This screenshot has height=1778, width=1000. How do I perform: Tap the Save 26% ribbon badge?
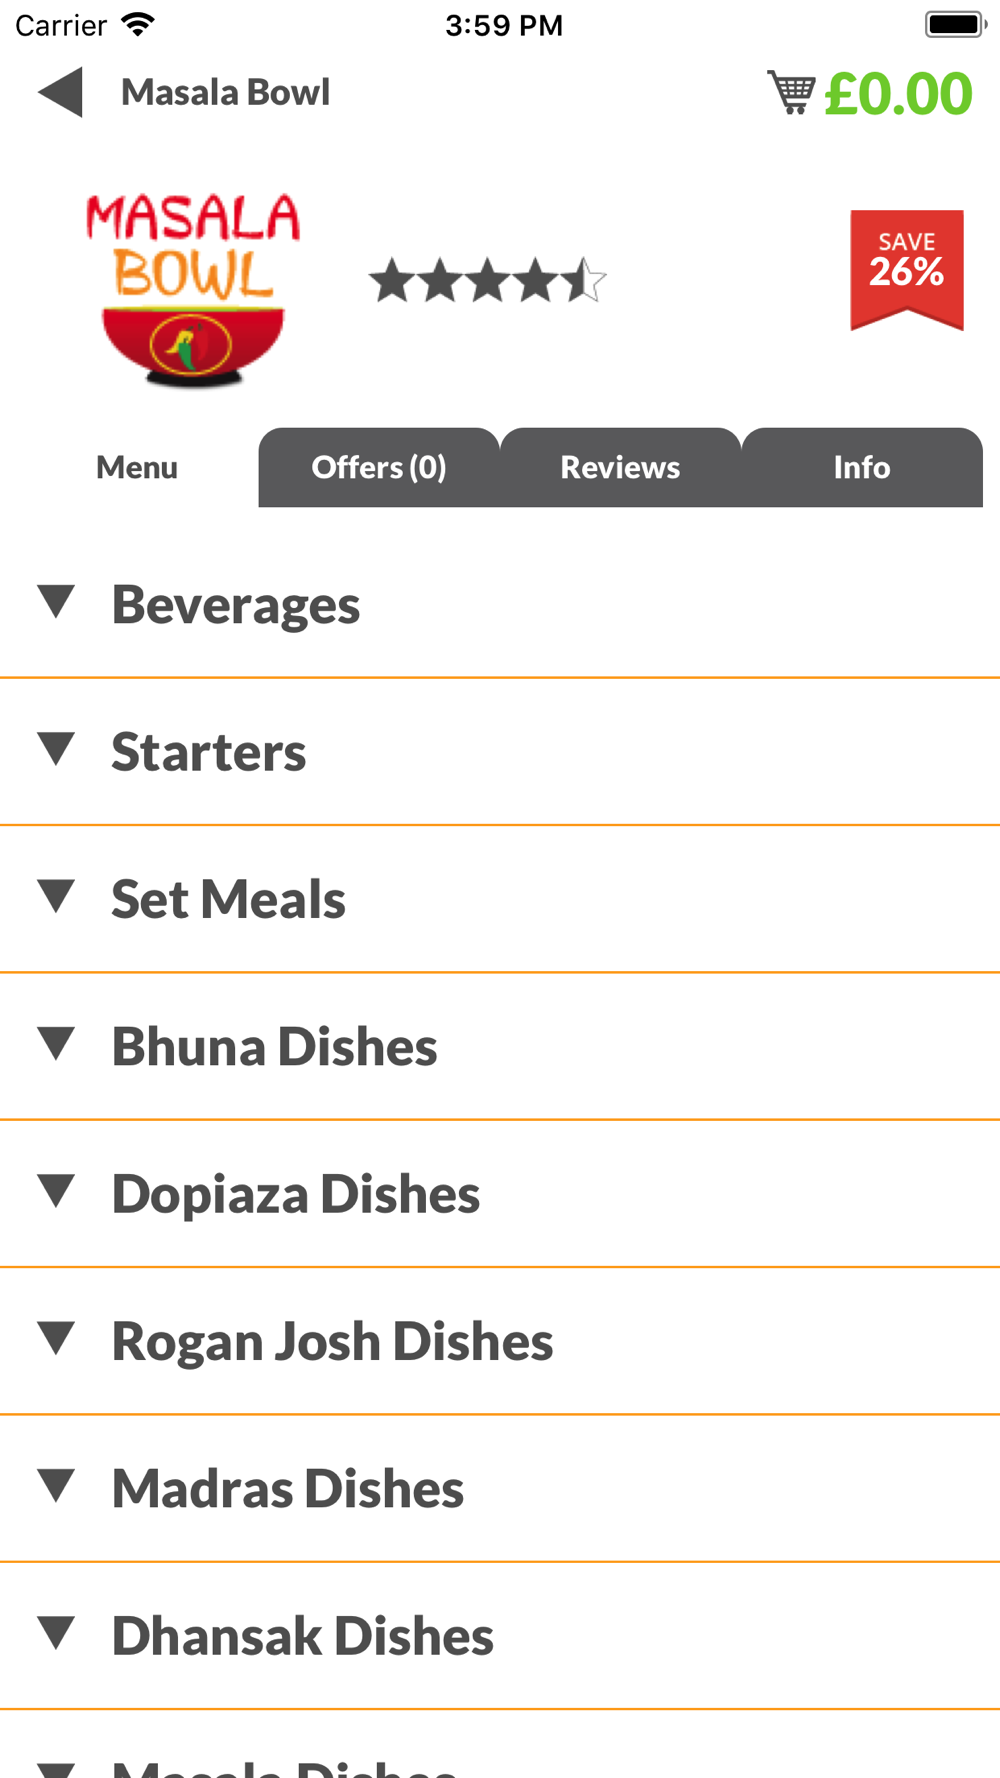(907, 270)
